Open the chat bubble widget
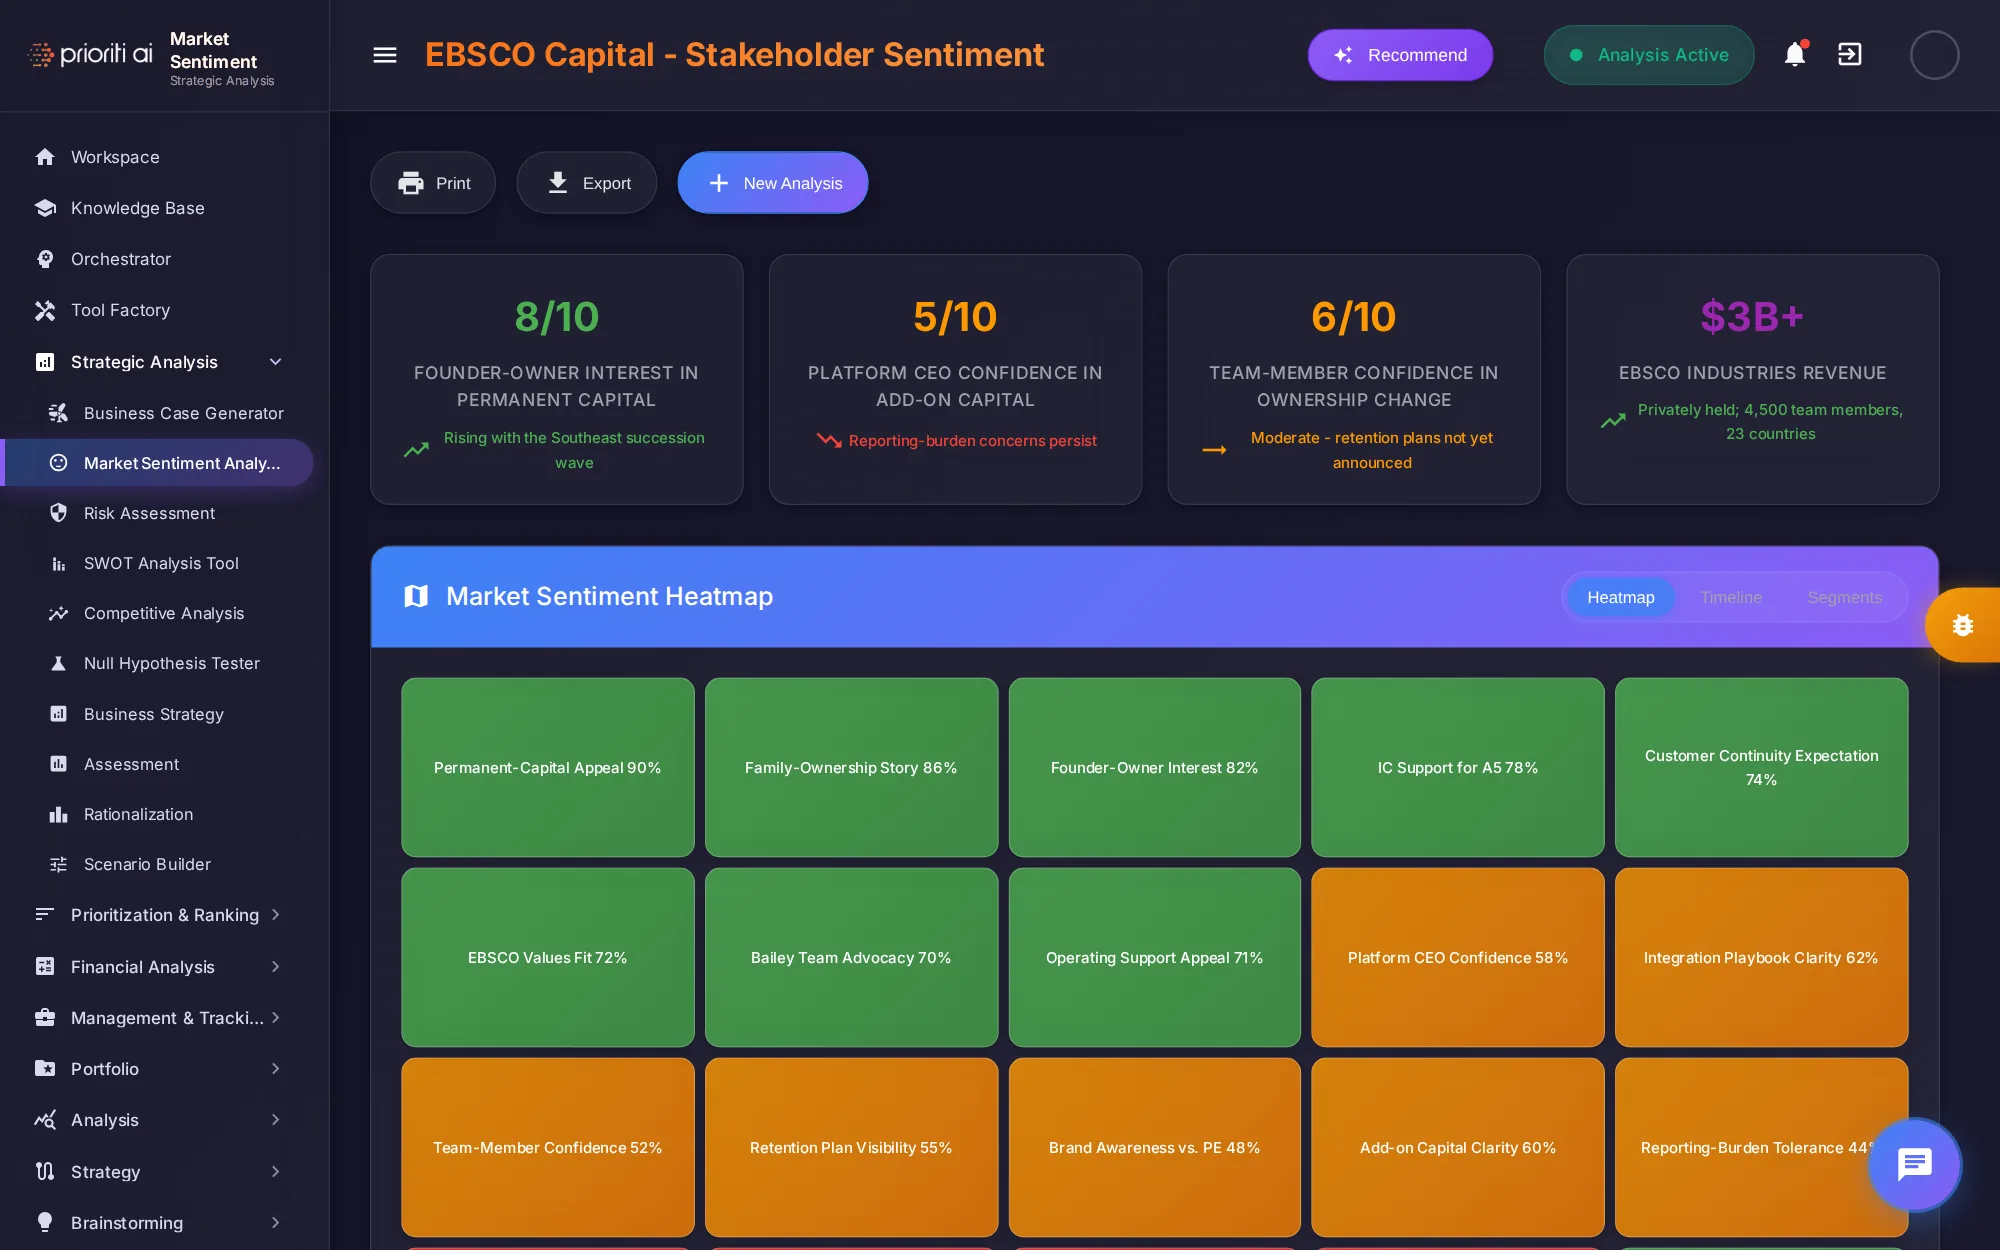The image size is (2000, 1250). point(1914,1165)
